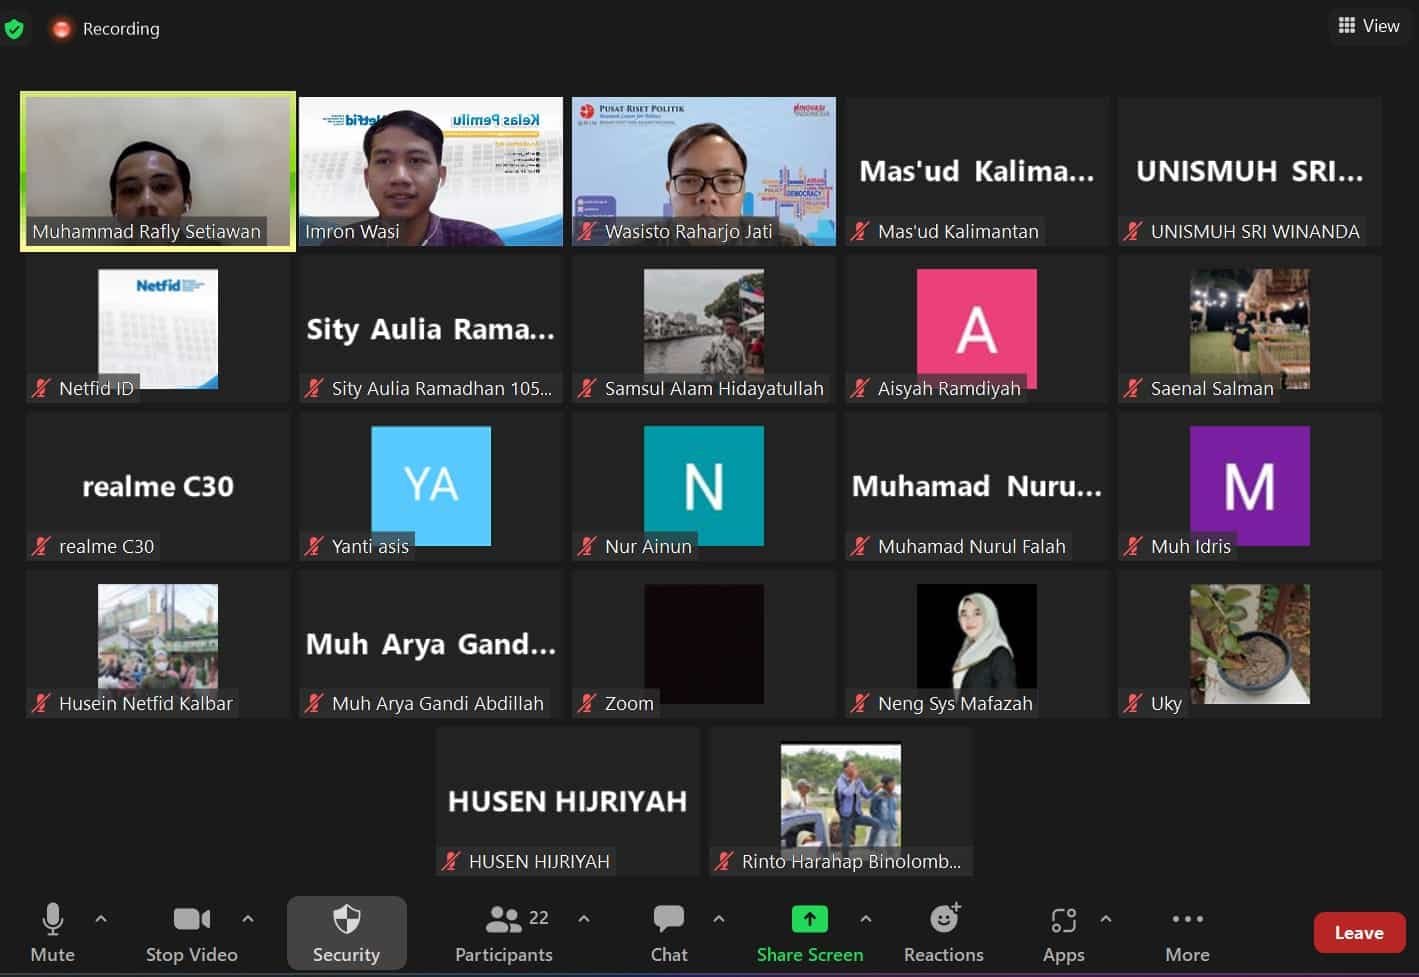Image resolution: width=1419 pixels, height=977 pixels.
Task: Click the red Recording indicator
Action: click(62, 29)
